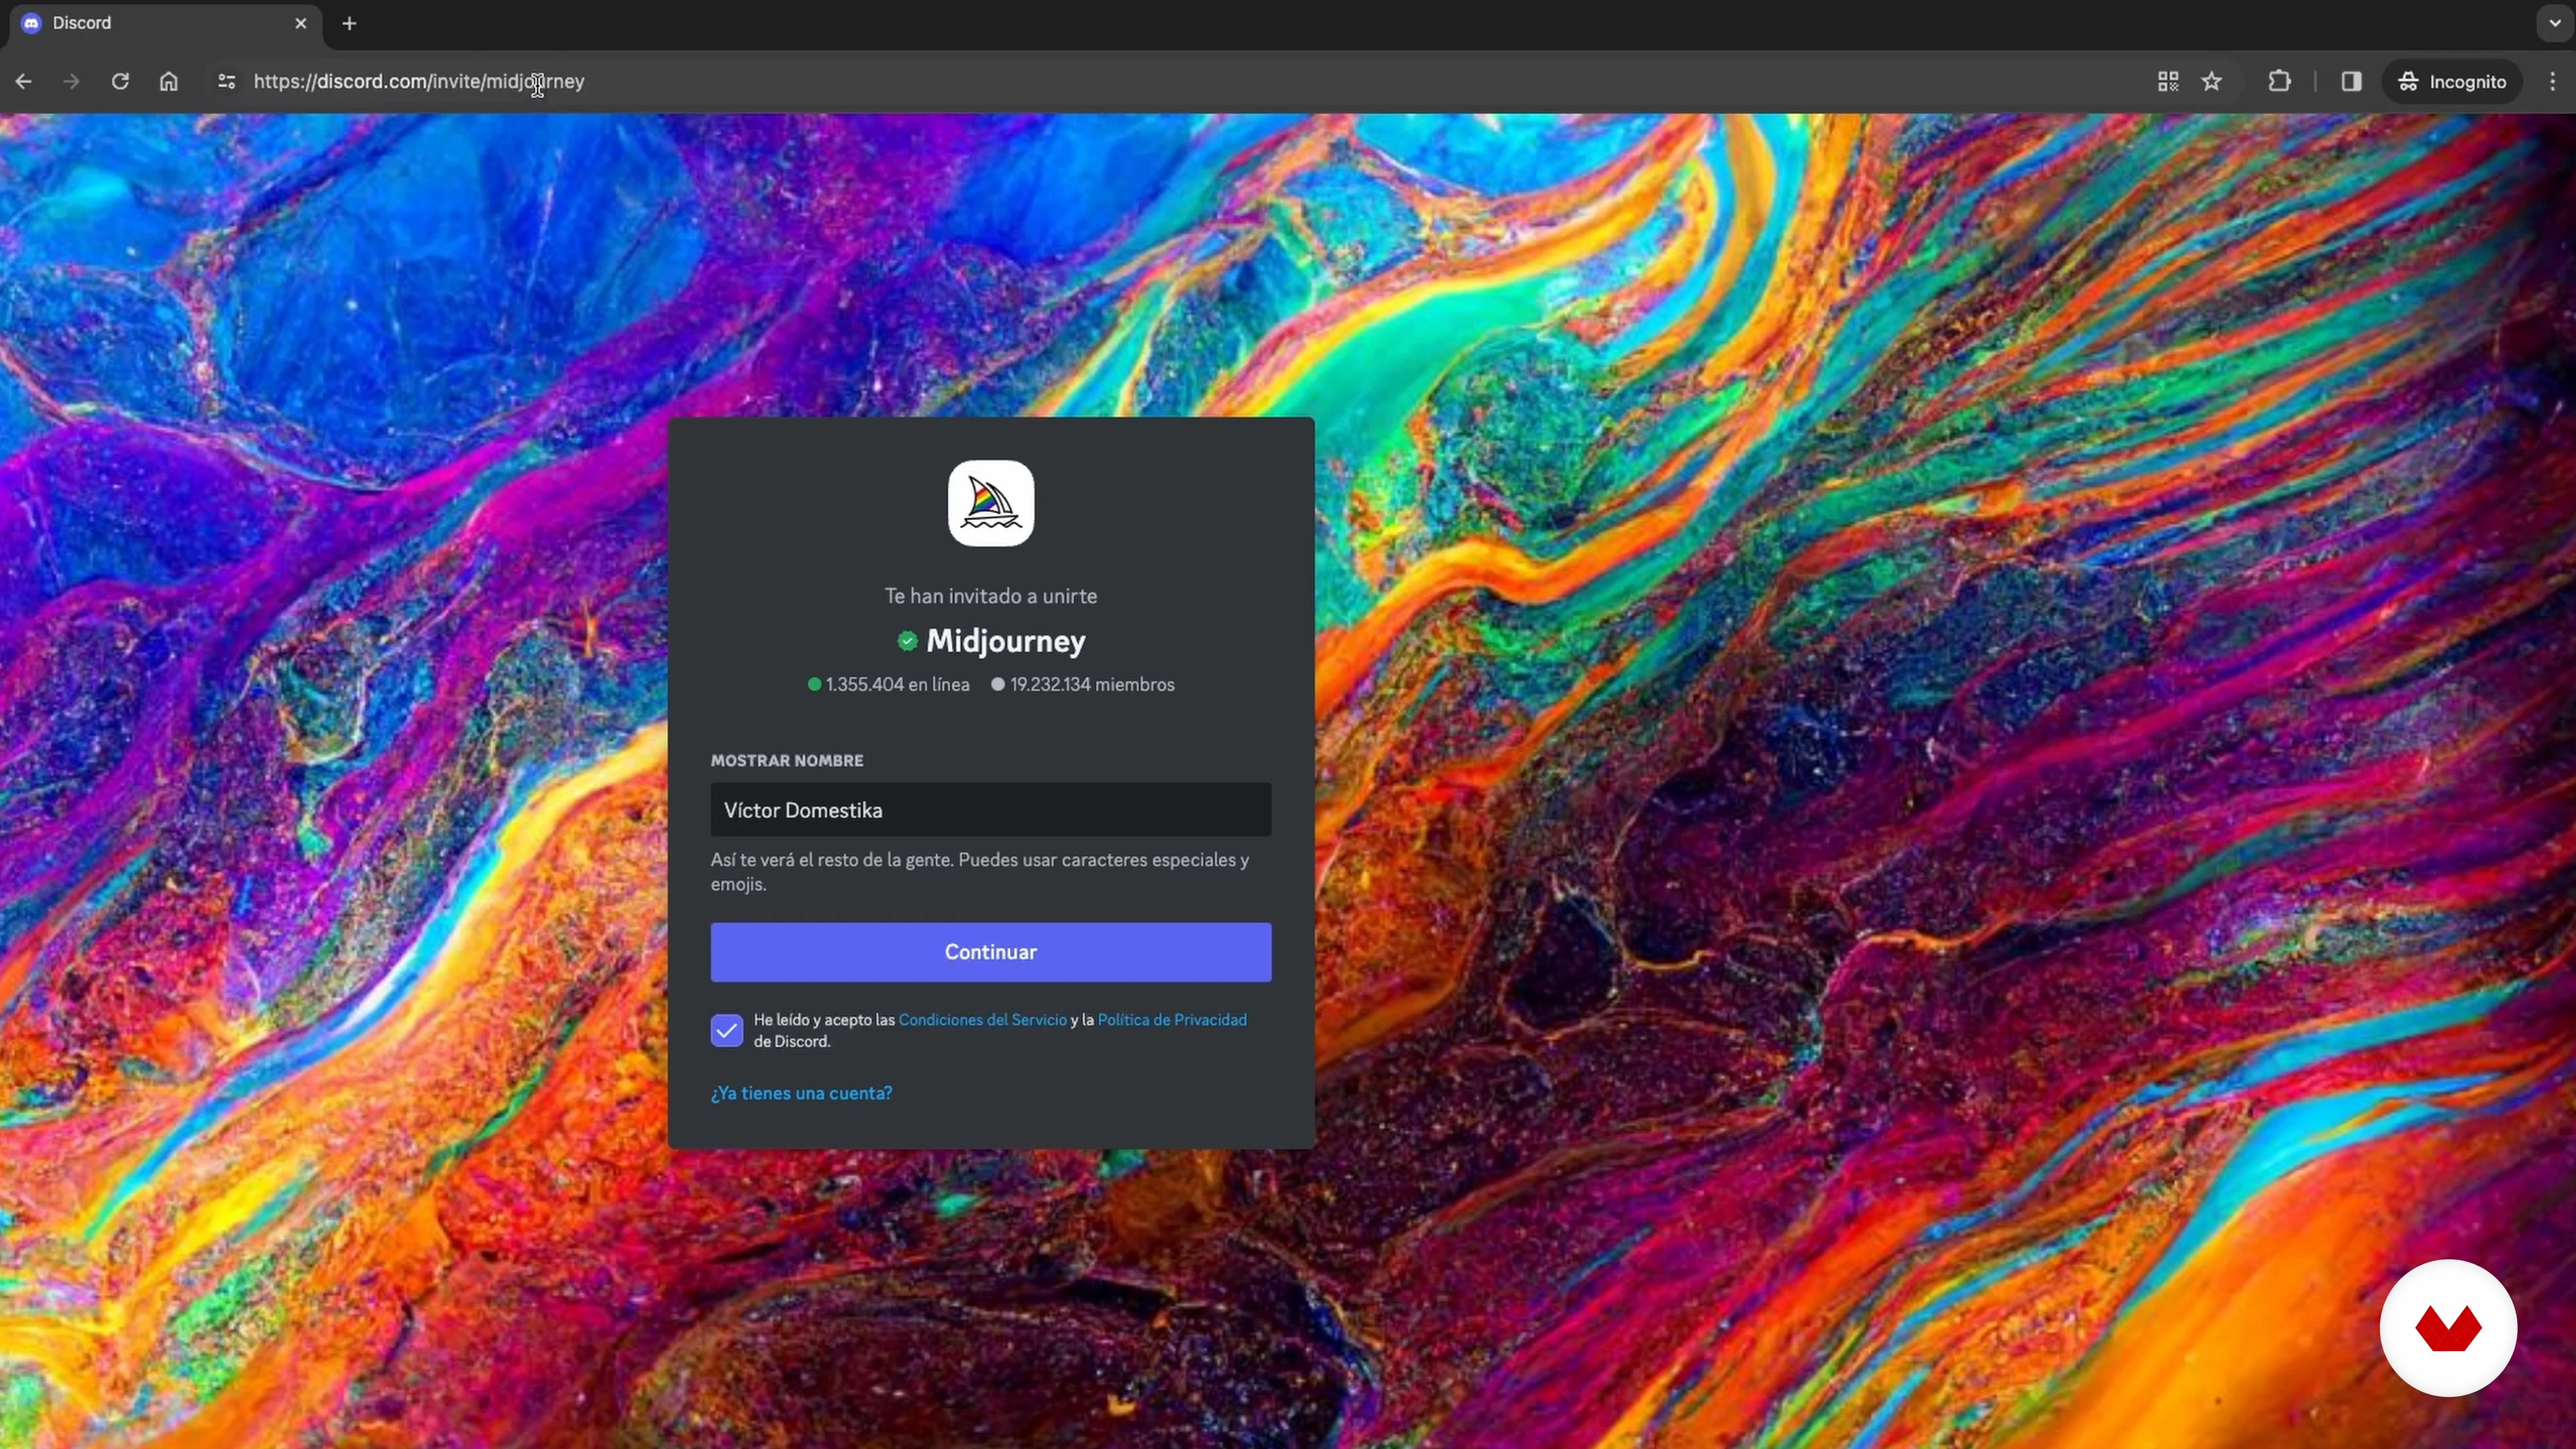Click the QR code icon in address bar
The height and width of the screenshot is (1449, 2576).
(x=2168, y=82)
